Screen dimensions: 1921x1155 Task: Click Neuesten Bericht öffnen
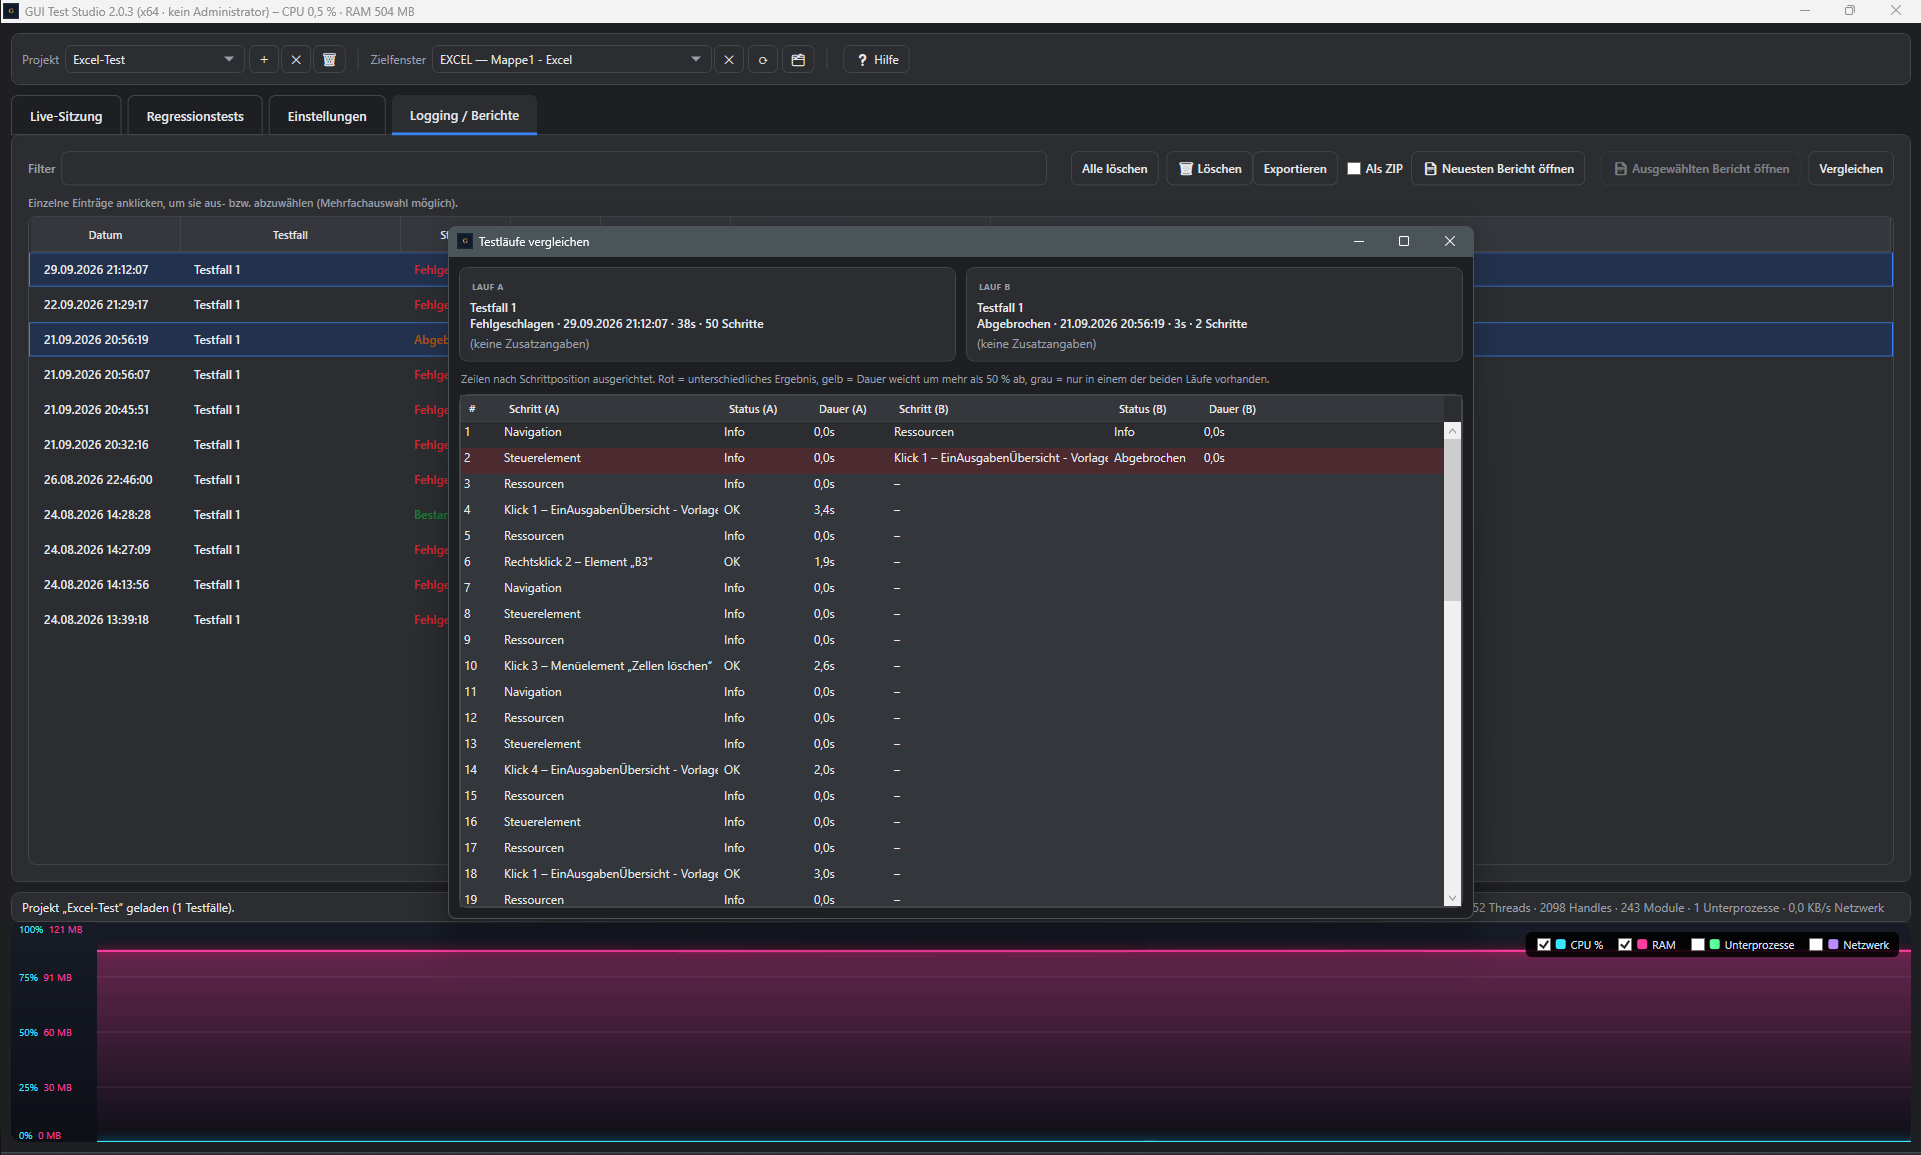pyautogui.click(x=1498, y=169)
